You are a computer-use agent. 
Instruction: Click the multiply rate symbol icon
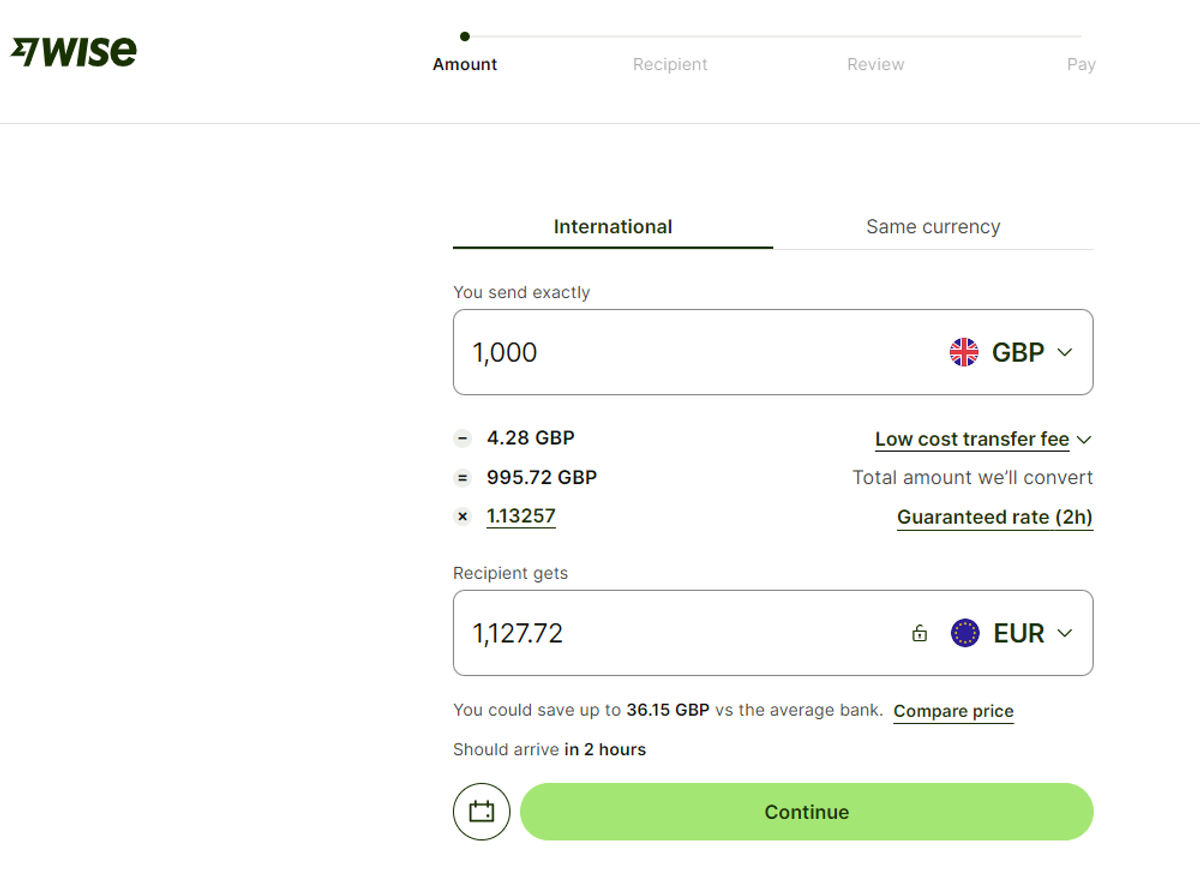pyautogui.click(x=462, y=517)
